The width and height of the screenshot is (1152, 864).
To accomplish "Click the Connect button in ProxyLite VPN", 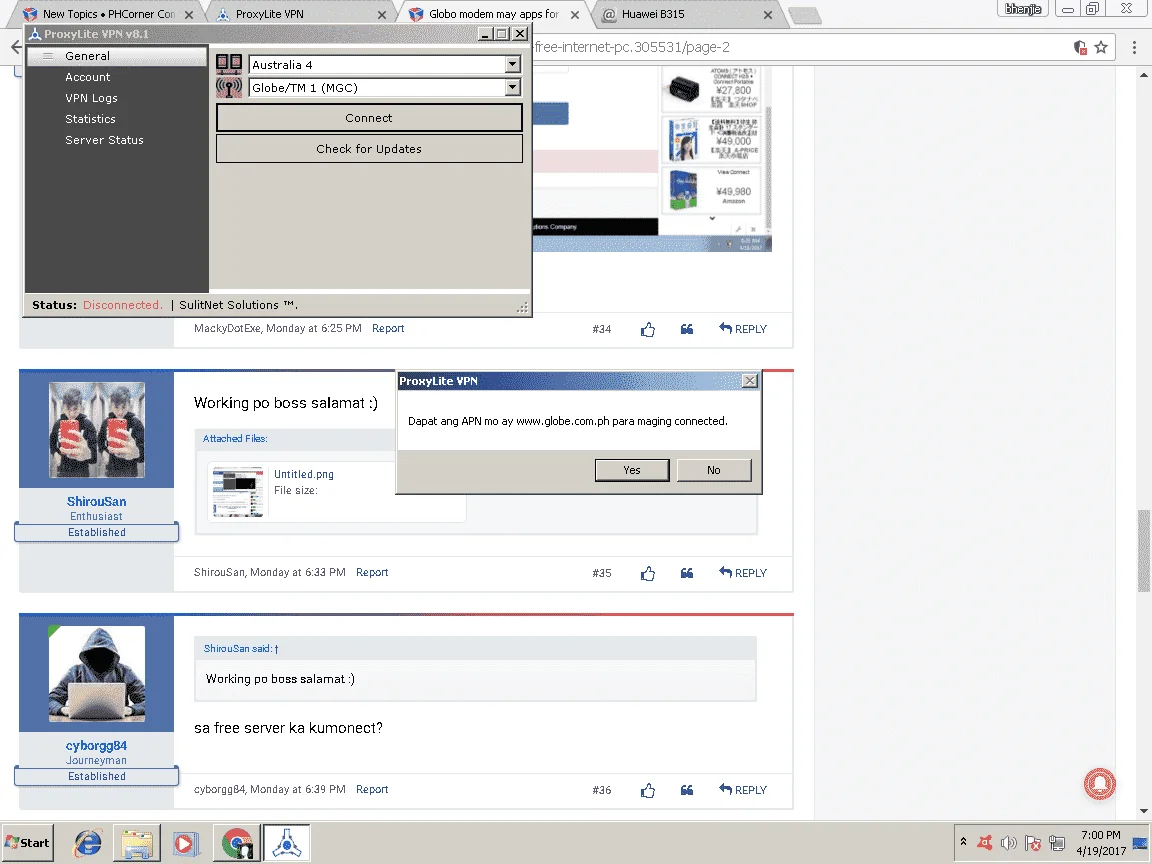I will point(369,118).
